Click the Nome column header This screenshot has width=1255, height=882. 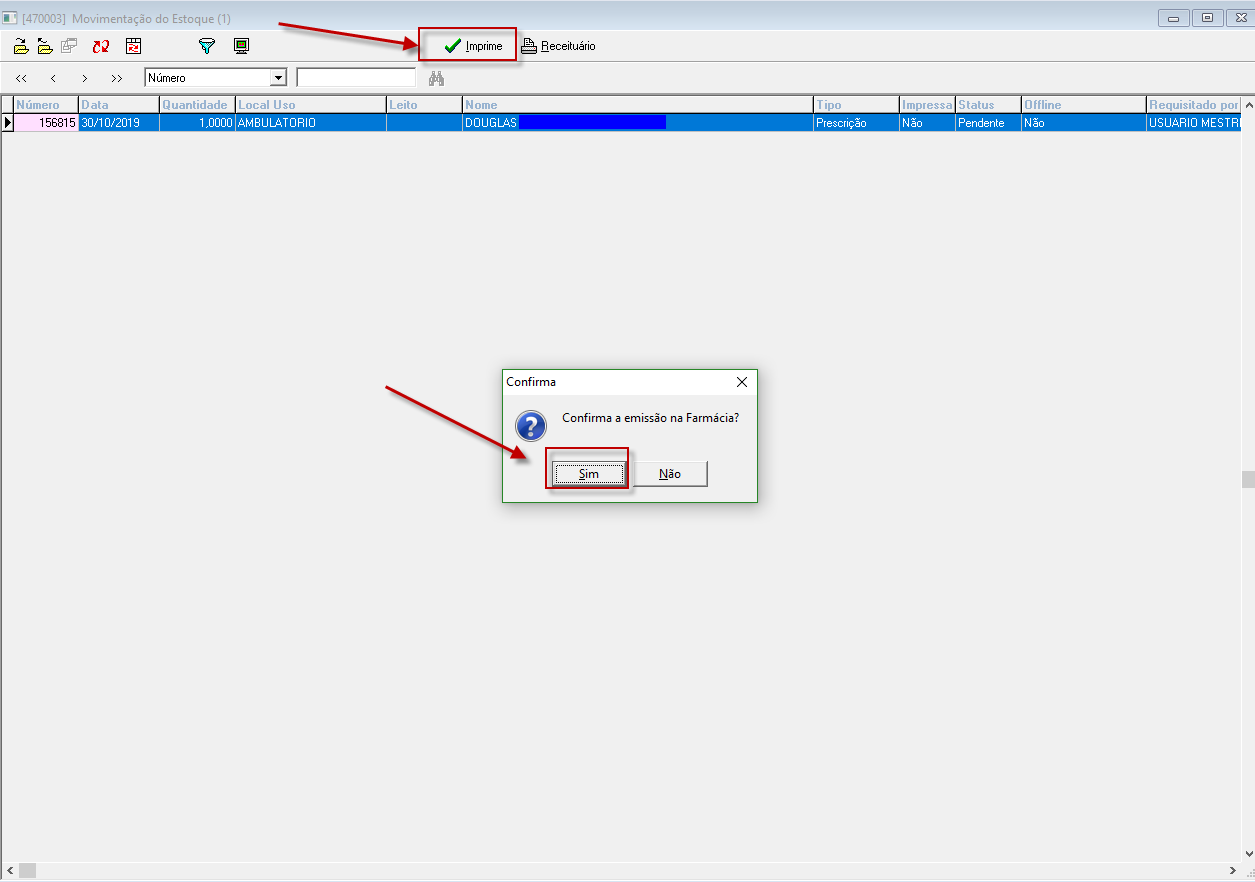[x=638, y=105]
